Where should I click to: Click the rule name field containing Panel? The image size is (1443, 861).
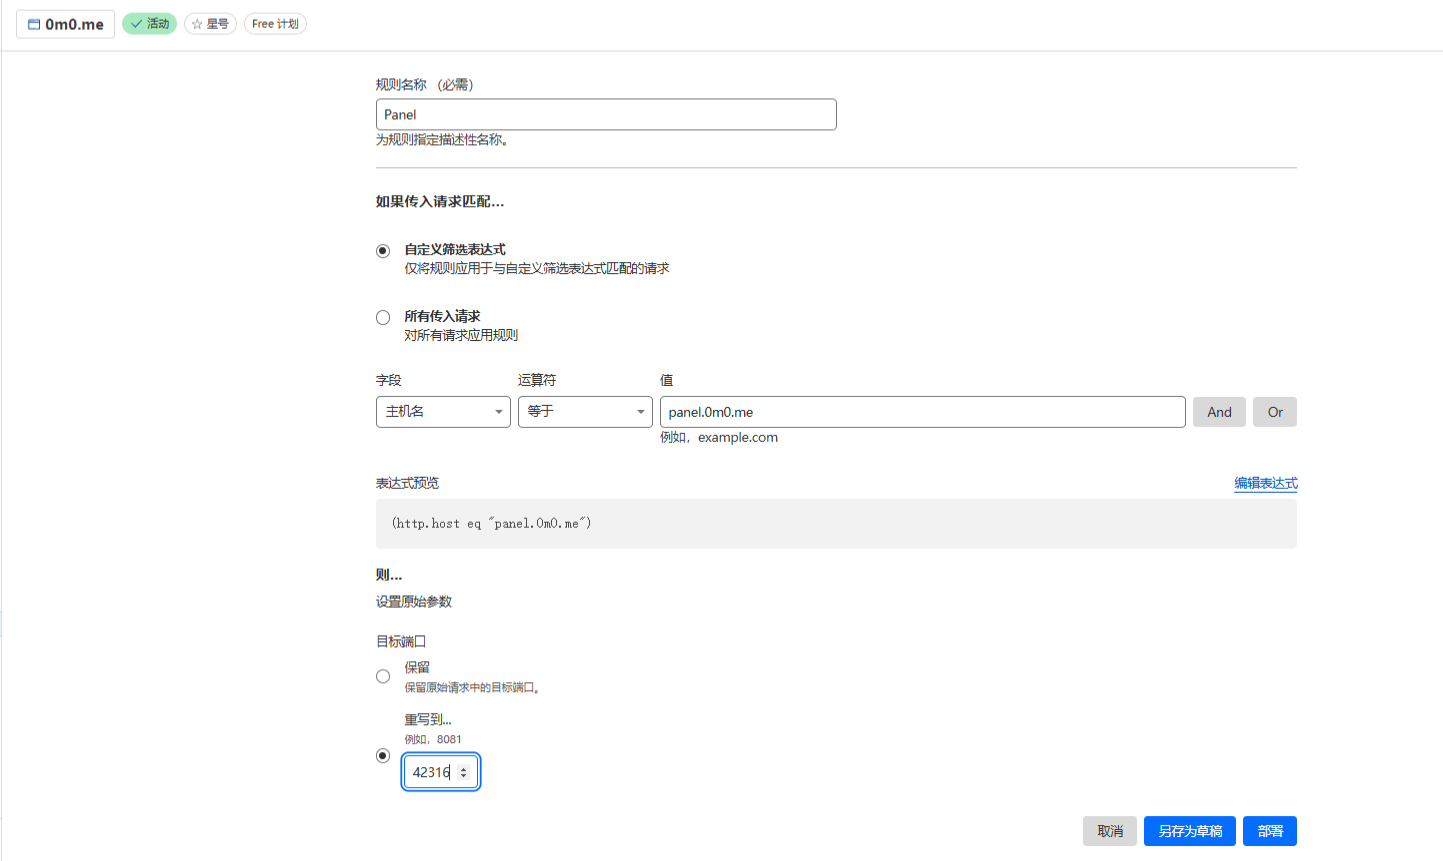605,115
